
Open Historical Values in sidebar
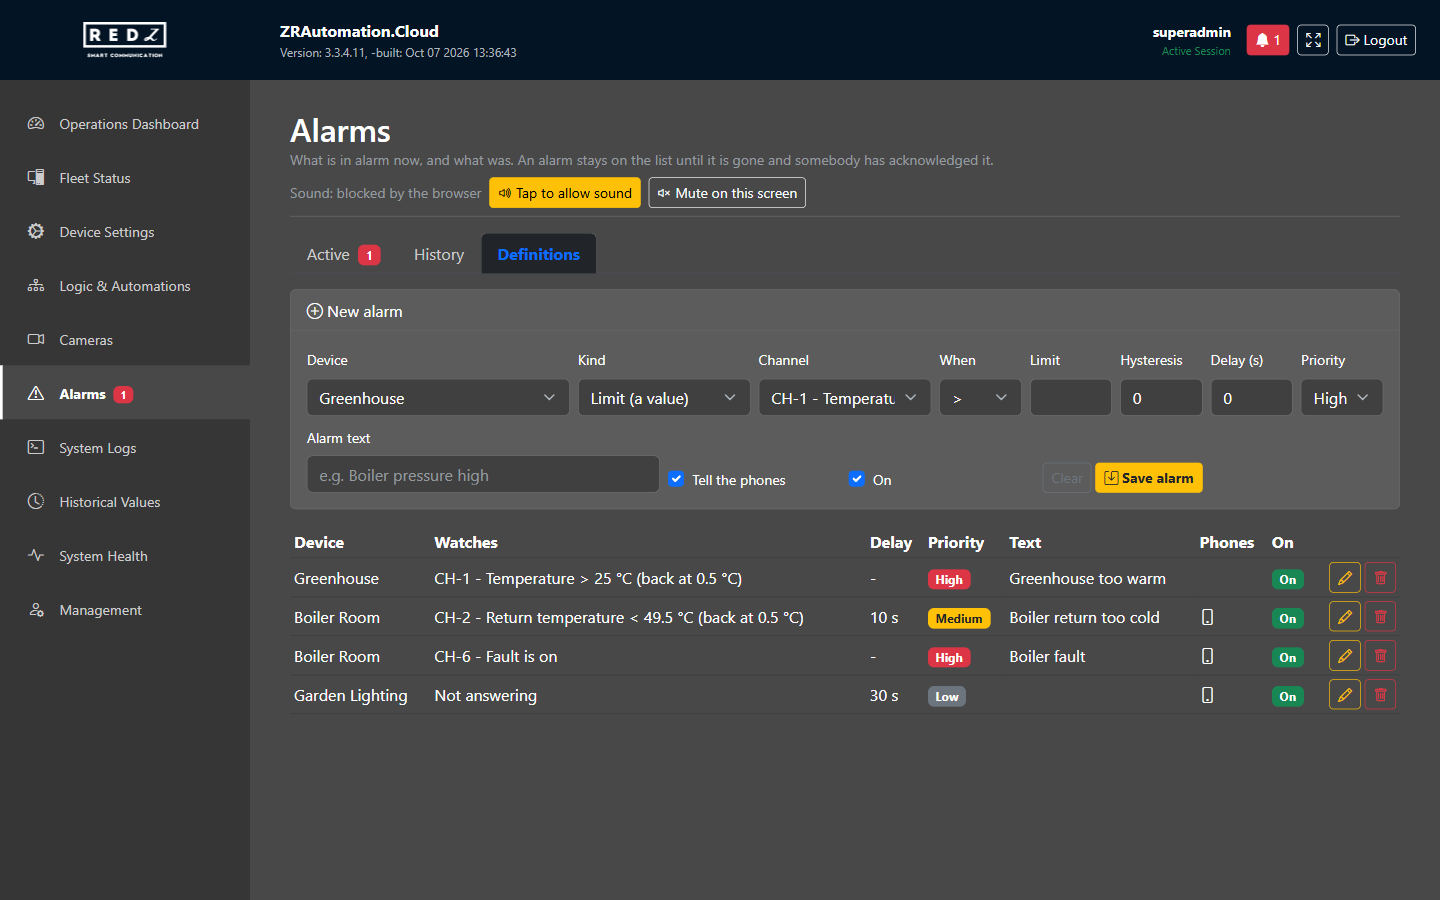[125, 502]
